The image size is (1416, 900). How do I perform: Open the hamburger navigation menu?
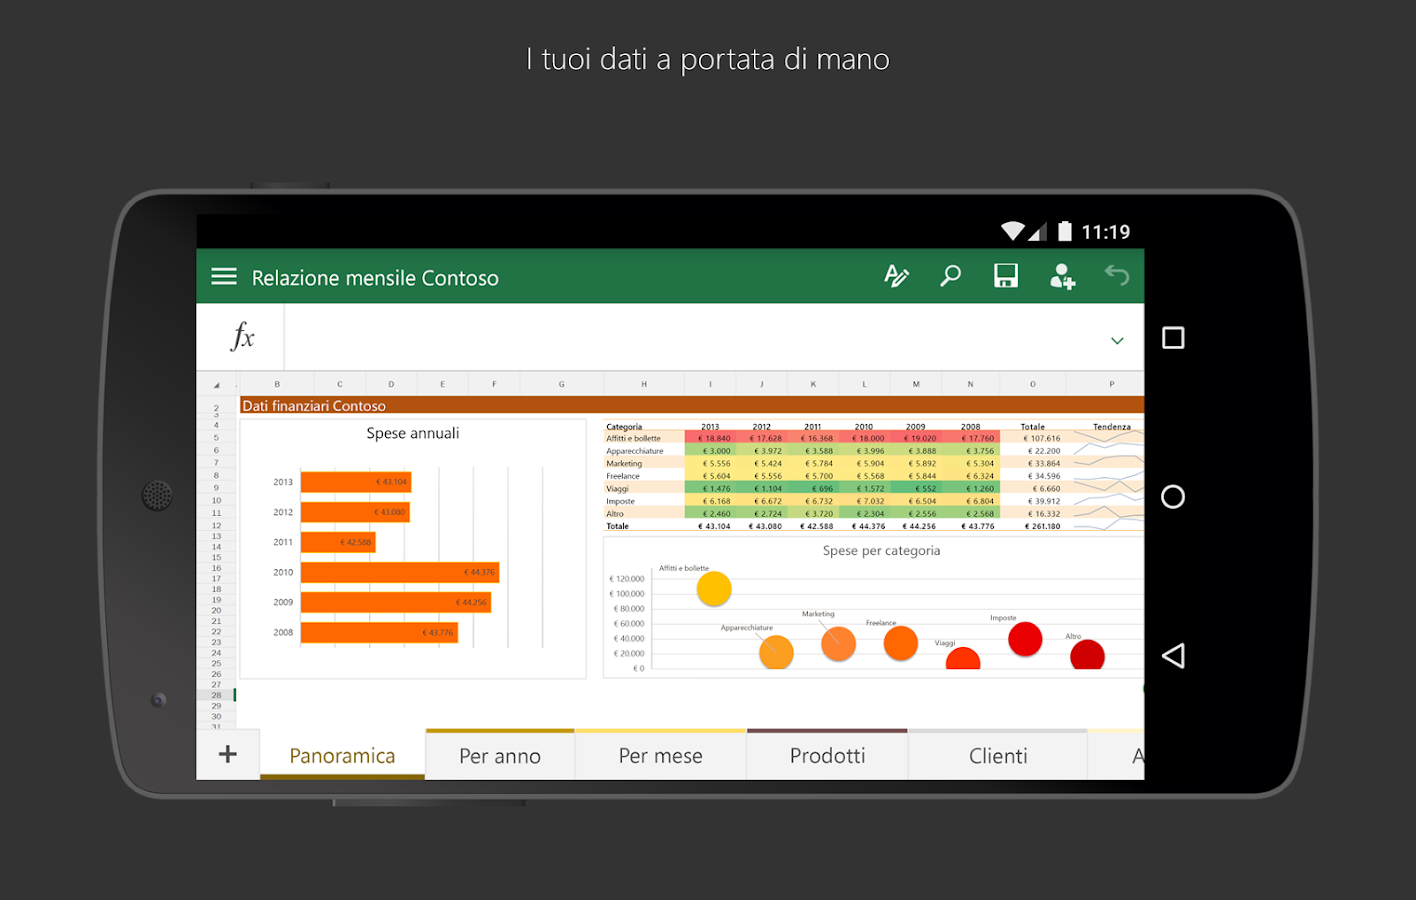[x=224, y=277]
